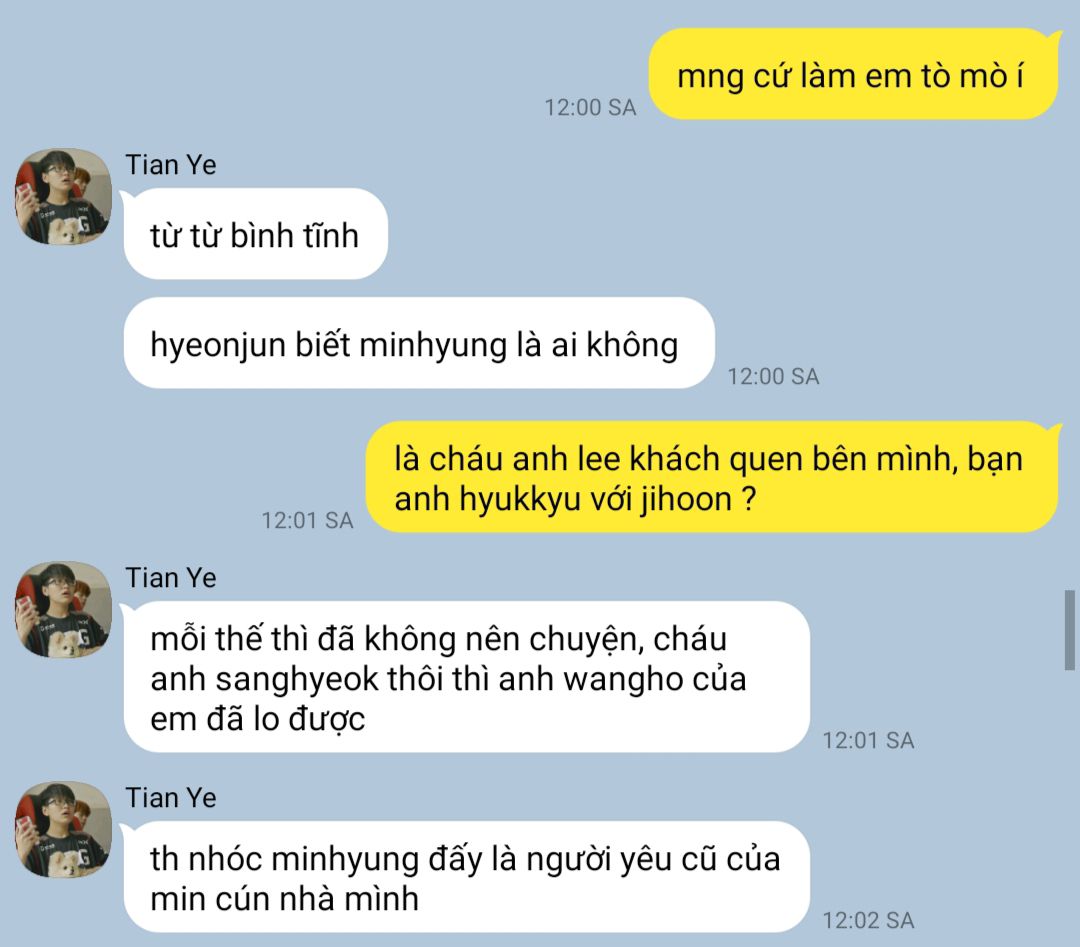Click the chat scrollbar handle on right edge

tap(1069, 629)
